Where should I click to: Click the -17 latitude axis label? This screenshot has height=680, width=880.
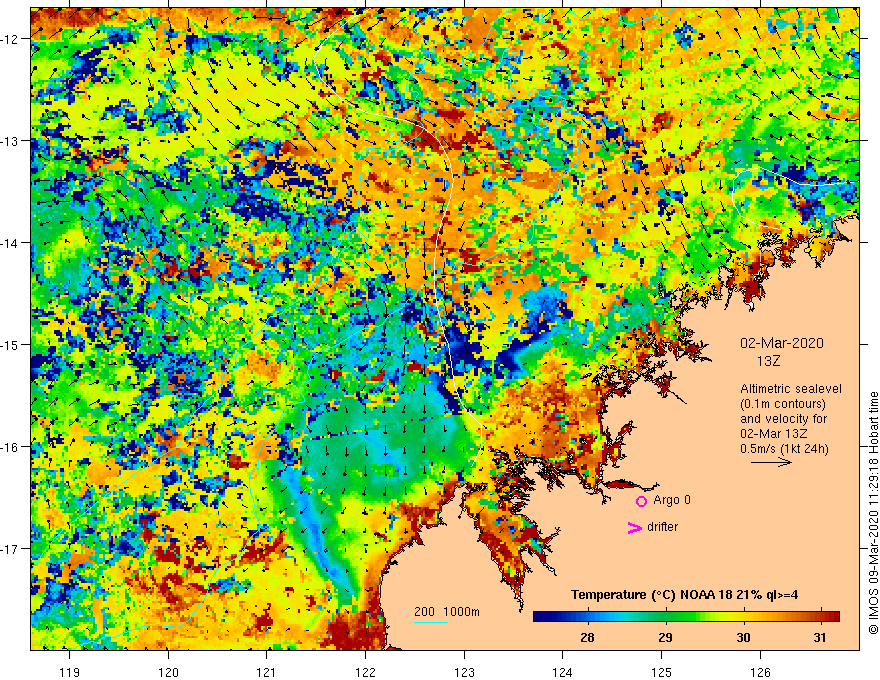click(10, 549)
